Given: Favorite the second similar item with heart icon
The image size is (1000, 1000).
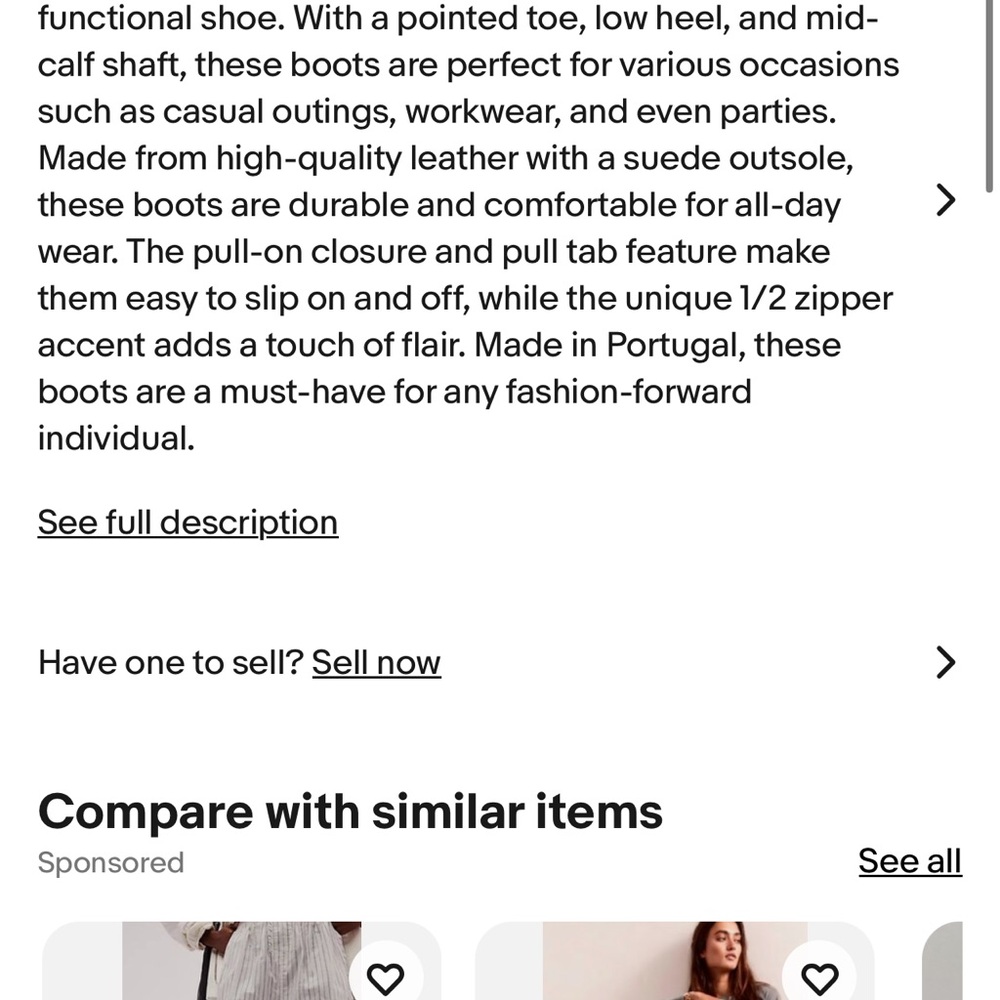Looking at the screenshot, I should tap(820, 978).
